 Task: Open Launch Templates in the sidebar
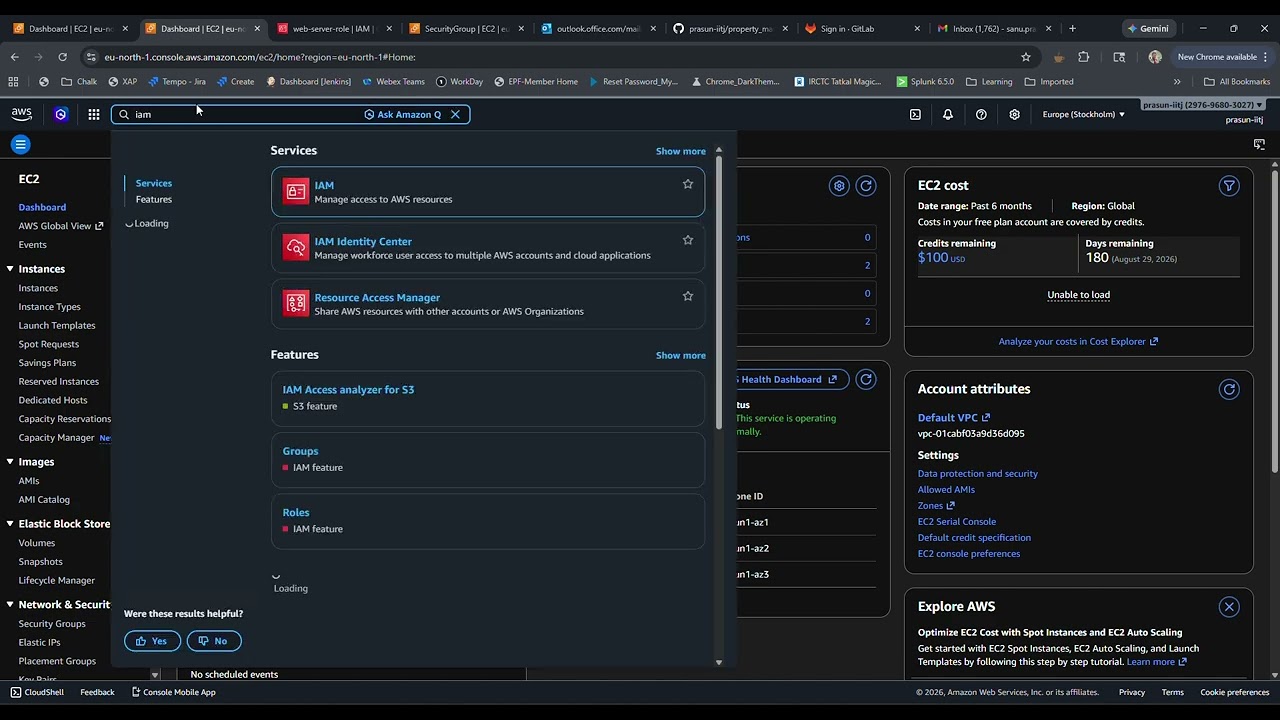coord(57,325)
